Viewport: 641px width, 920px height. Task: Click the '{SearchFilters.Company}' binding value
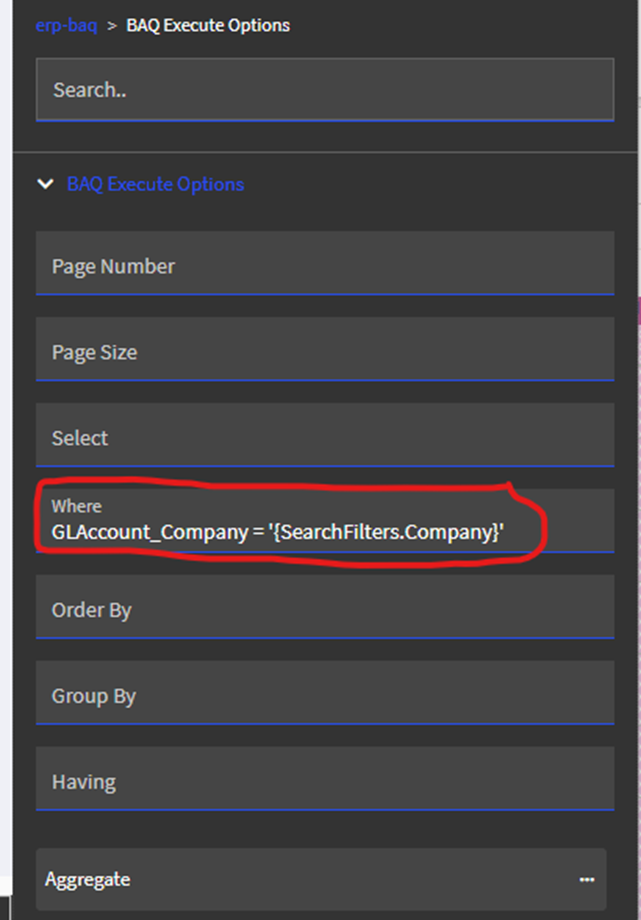pyautogui.click(x=386, y=533)
